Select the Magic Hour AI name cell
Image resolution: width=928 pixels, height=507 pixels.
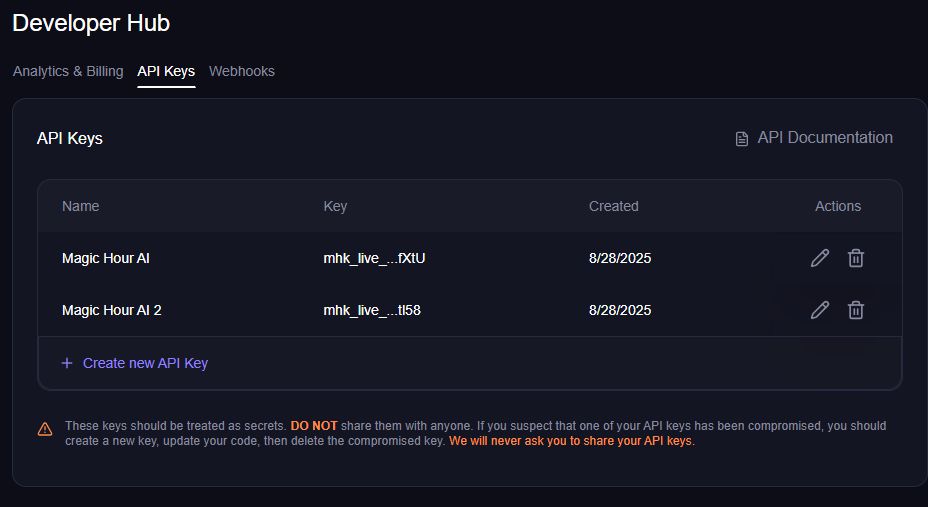pyautogui.click(x=106, y=258)
